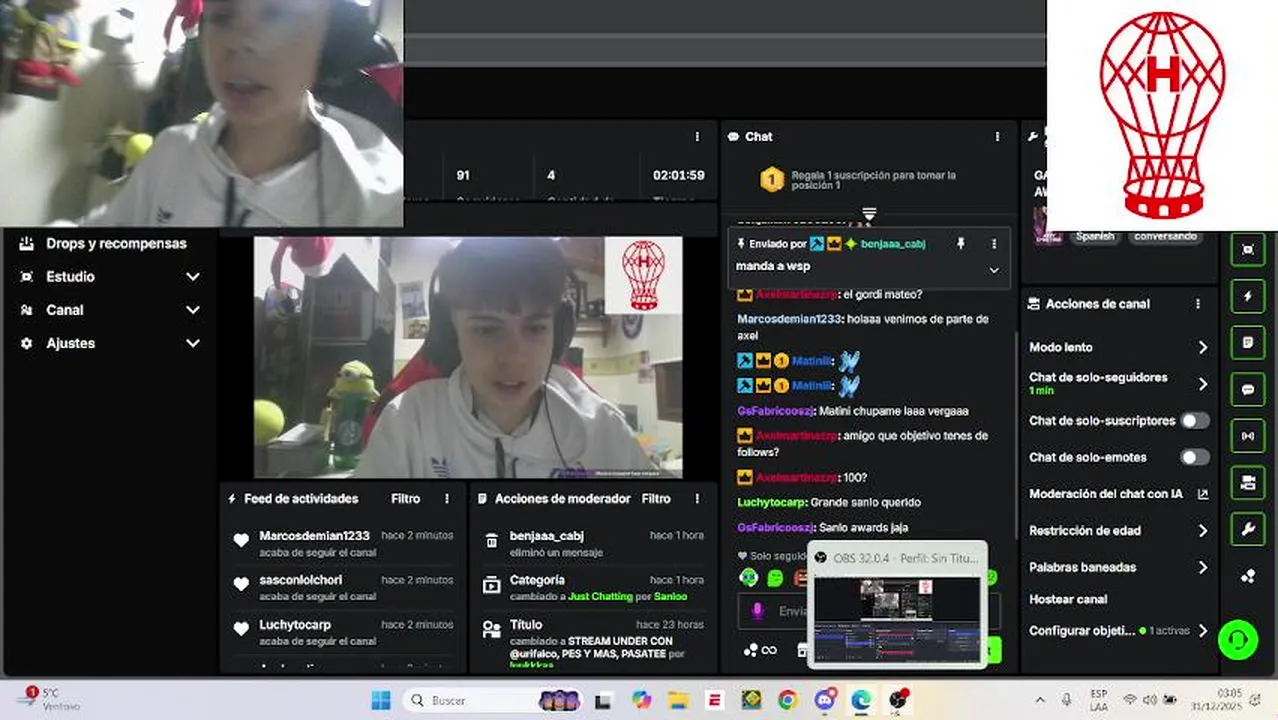Click the benjaaa_cabj username in pinned message
Screen dimensions: 1278x720
click(893, 243)
